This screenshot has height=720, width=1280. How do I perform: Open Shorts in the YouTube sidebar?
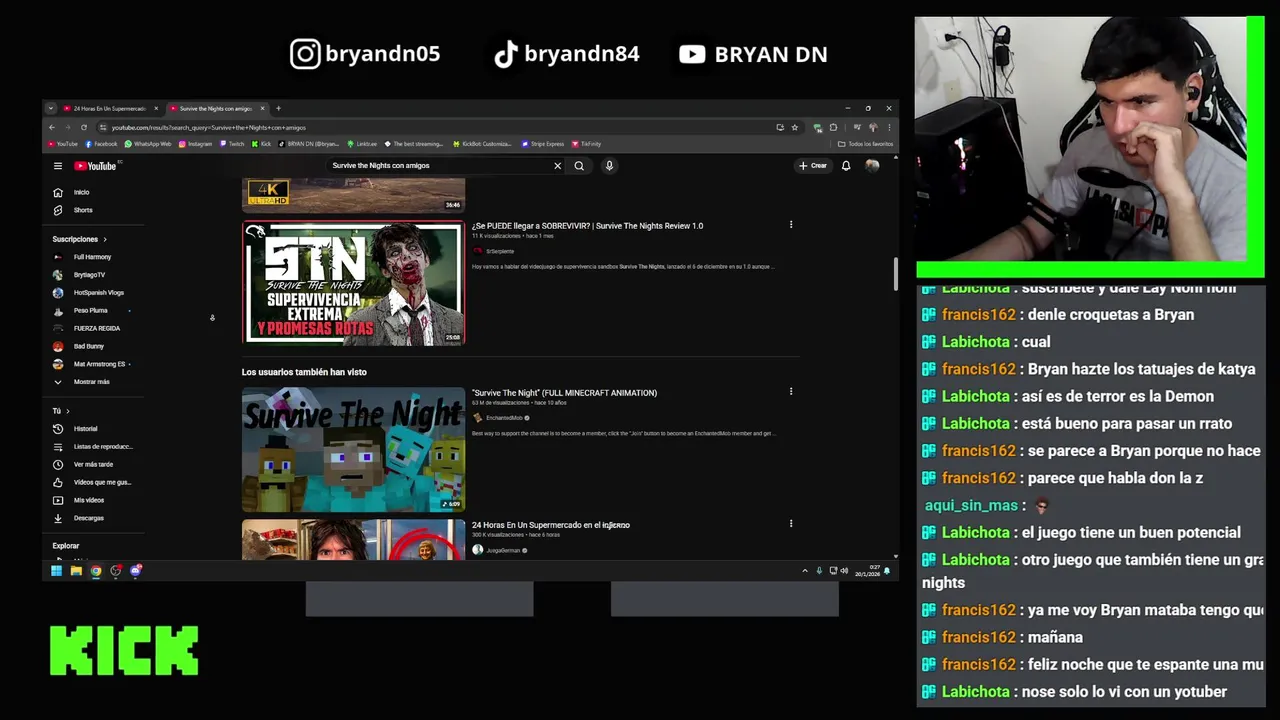[x=73, y=210]
